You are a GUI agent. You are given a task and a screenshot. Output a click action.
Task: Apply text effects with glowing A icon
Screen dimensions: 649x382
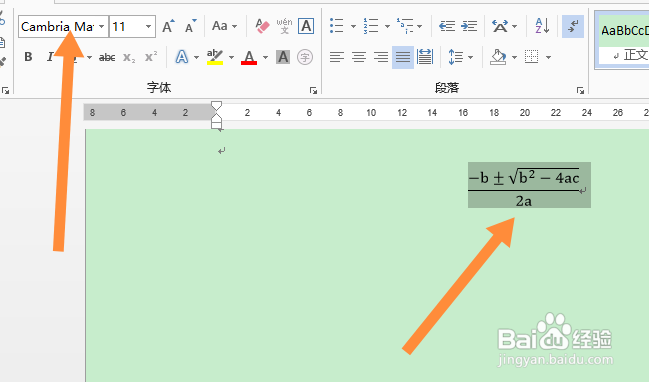pos(182,57)
